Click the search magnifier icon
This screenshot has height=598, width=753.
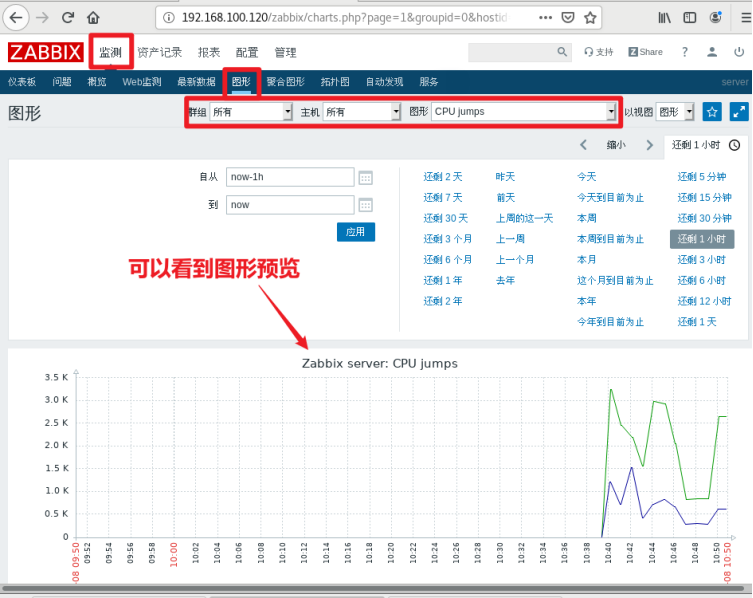coord(562,51)
